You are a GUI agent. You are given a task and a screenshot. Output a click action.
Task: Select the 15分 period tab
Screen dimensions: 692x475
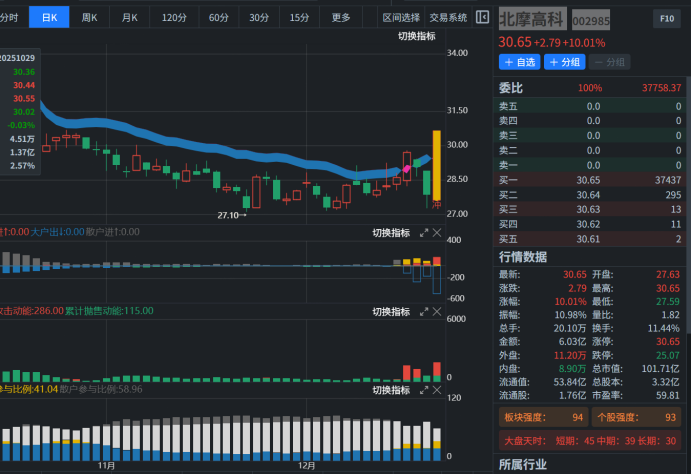click(x=299, y=17)
